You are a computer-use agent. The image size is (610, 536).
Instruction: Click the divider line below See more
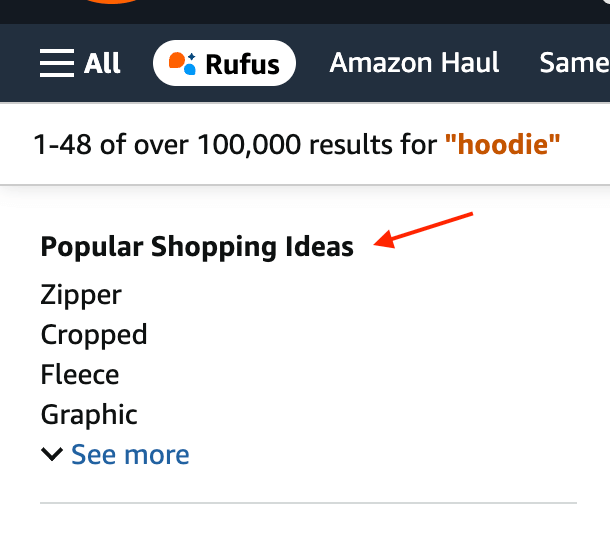308,502
